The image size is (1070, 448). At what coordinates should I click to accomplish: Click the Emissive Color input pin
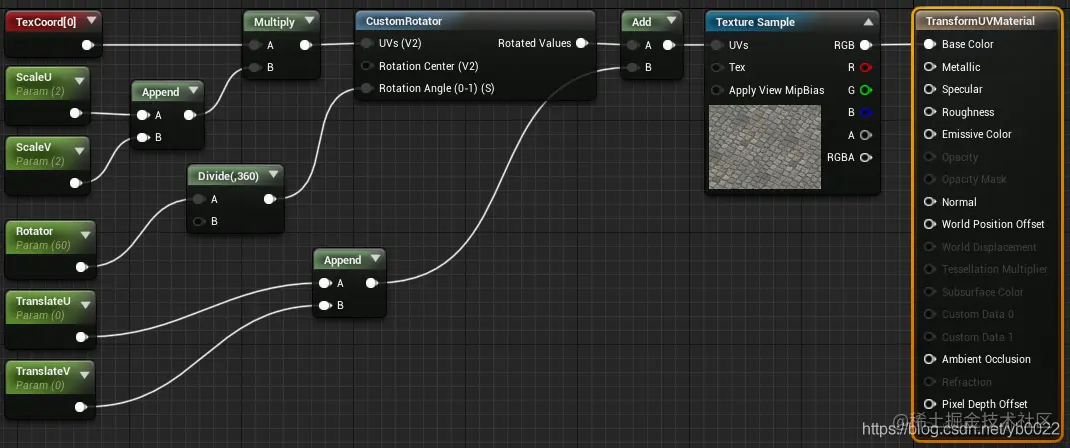[929, 134]
